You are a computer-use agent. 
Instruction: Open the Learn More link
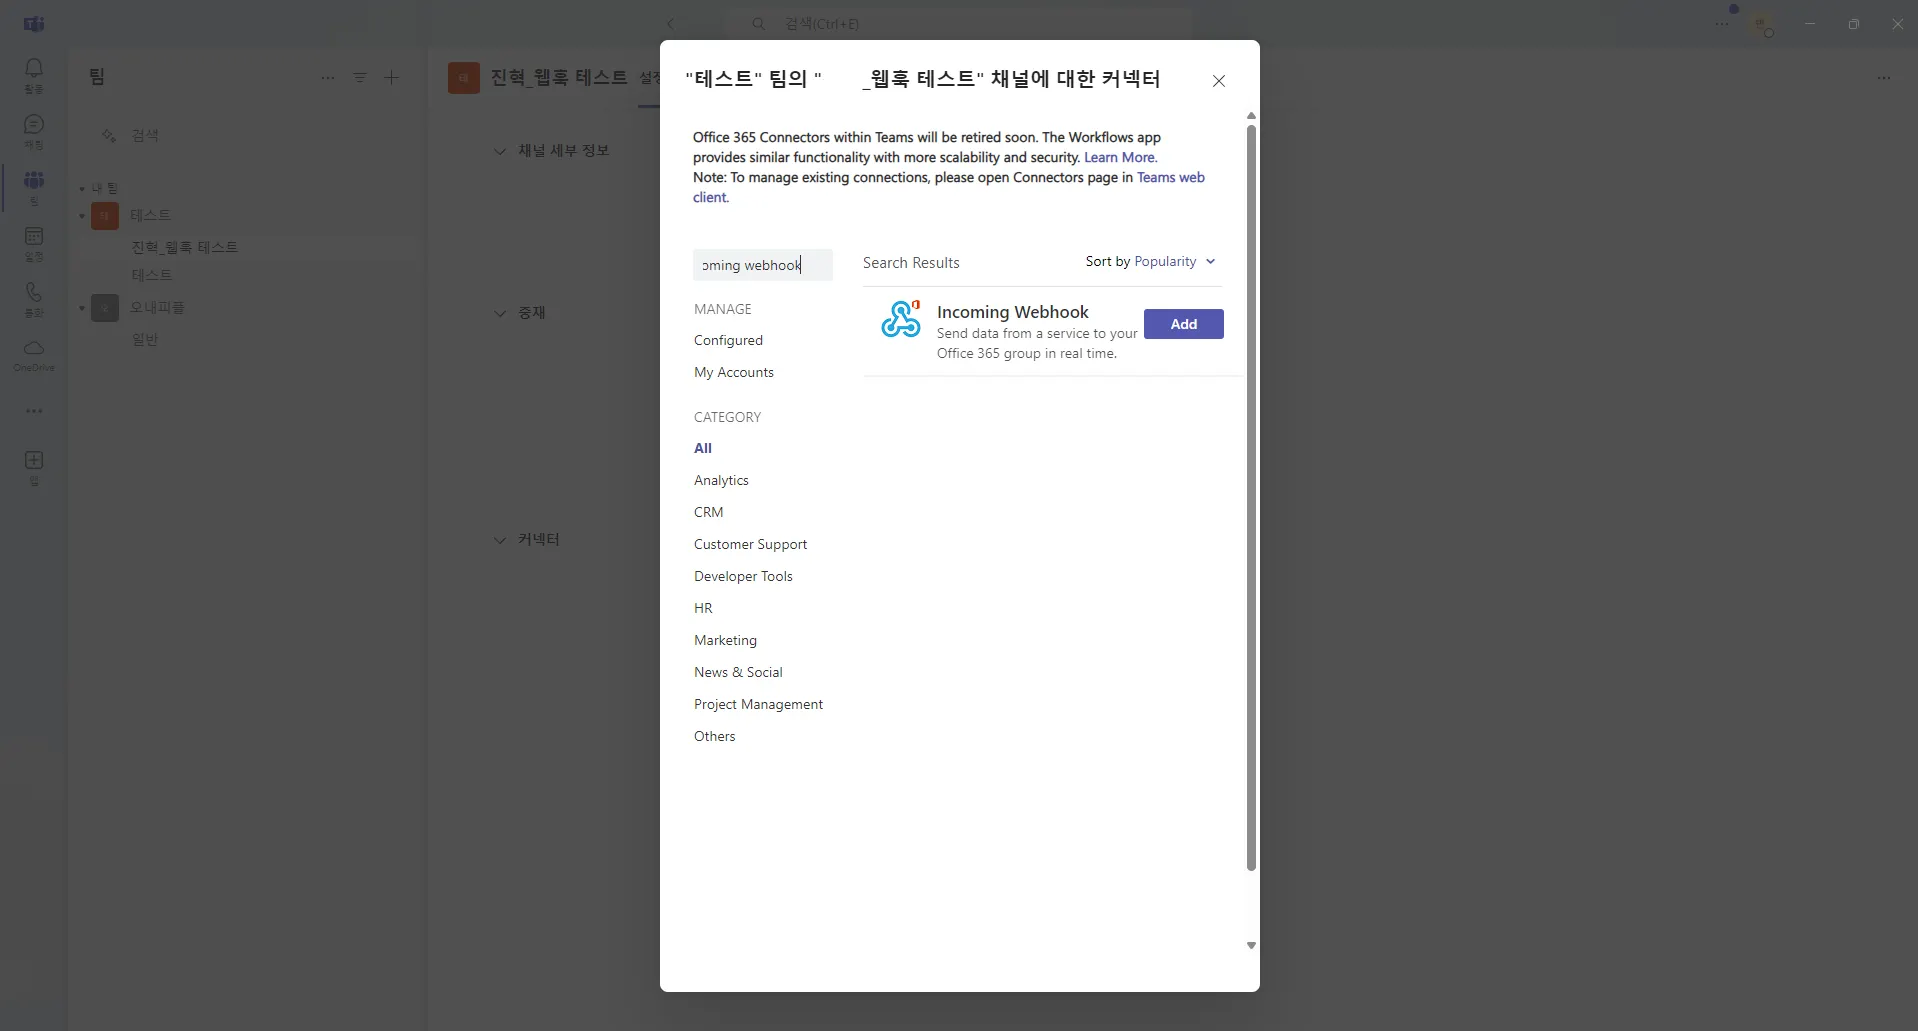coord(1120,158)
